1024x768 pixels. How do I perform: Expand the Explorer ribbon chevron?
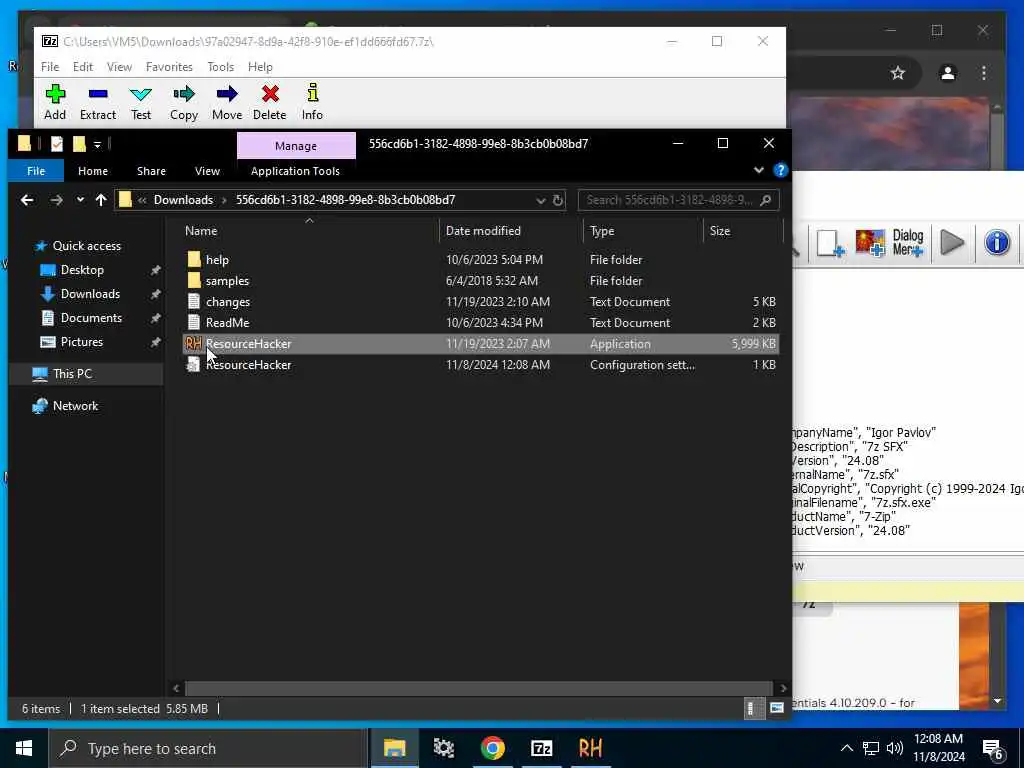[758, 170]
